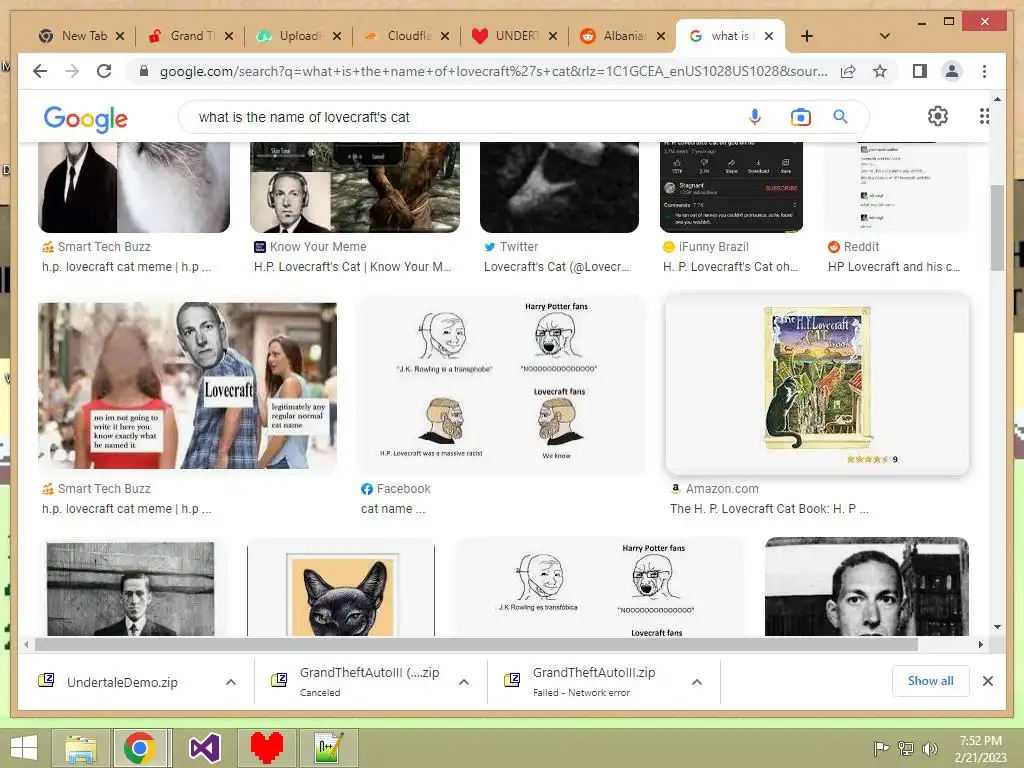Switch to the Upload tab
1024x768 pixels.
(298, 36)
